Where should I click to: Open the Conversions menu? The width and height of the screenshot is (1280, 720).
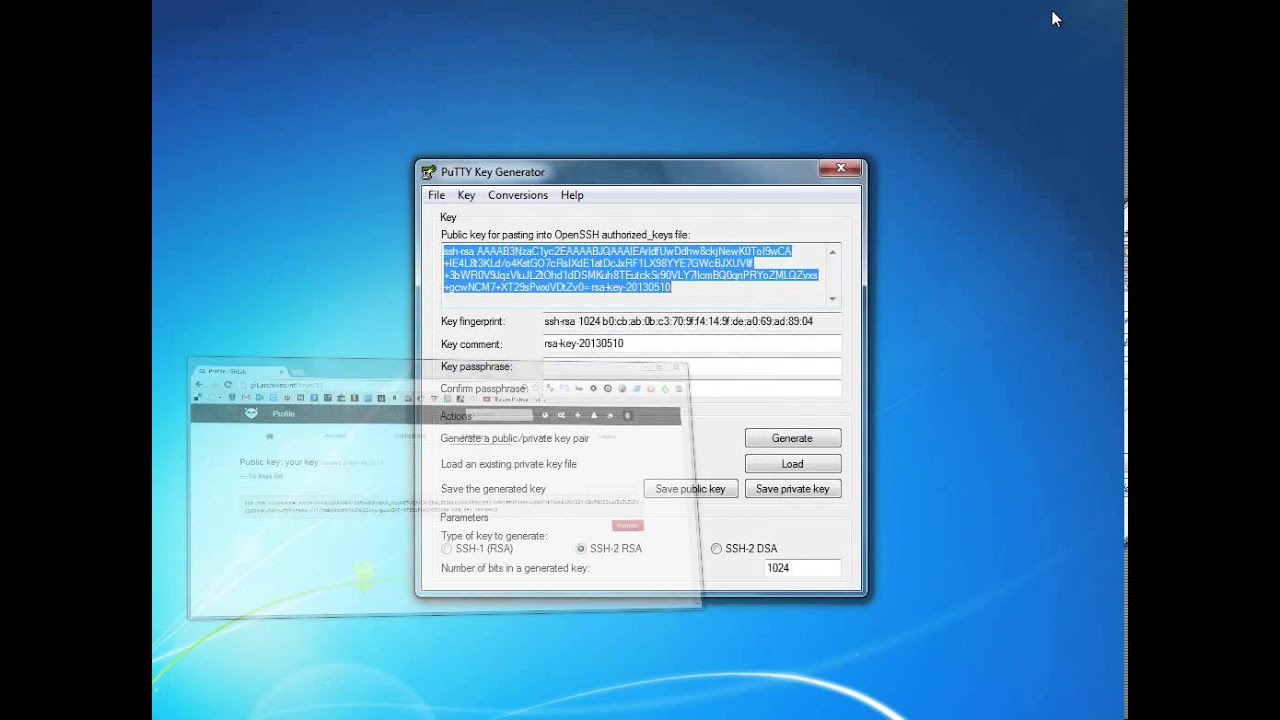(518, 195)
